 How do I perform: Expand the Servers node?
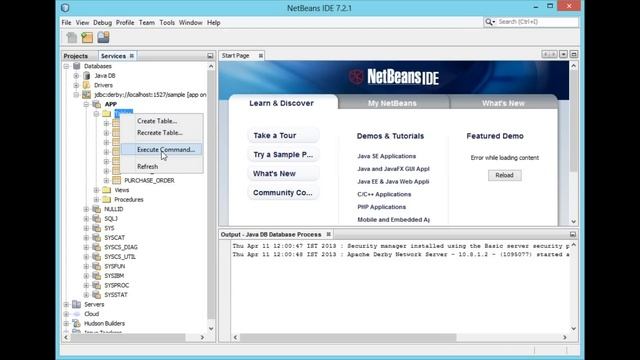(x=67, y=304)
